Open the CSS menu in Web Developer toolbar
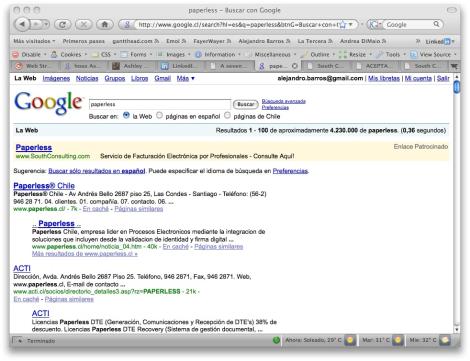The width and height of the screenshot is (470, 361). (x=104, y=54)
